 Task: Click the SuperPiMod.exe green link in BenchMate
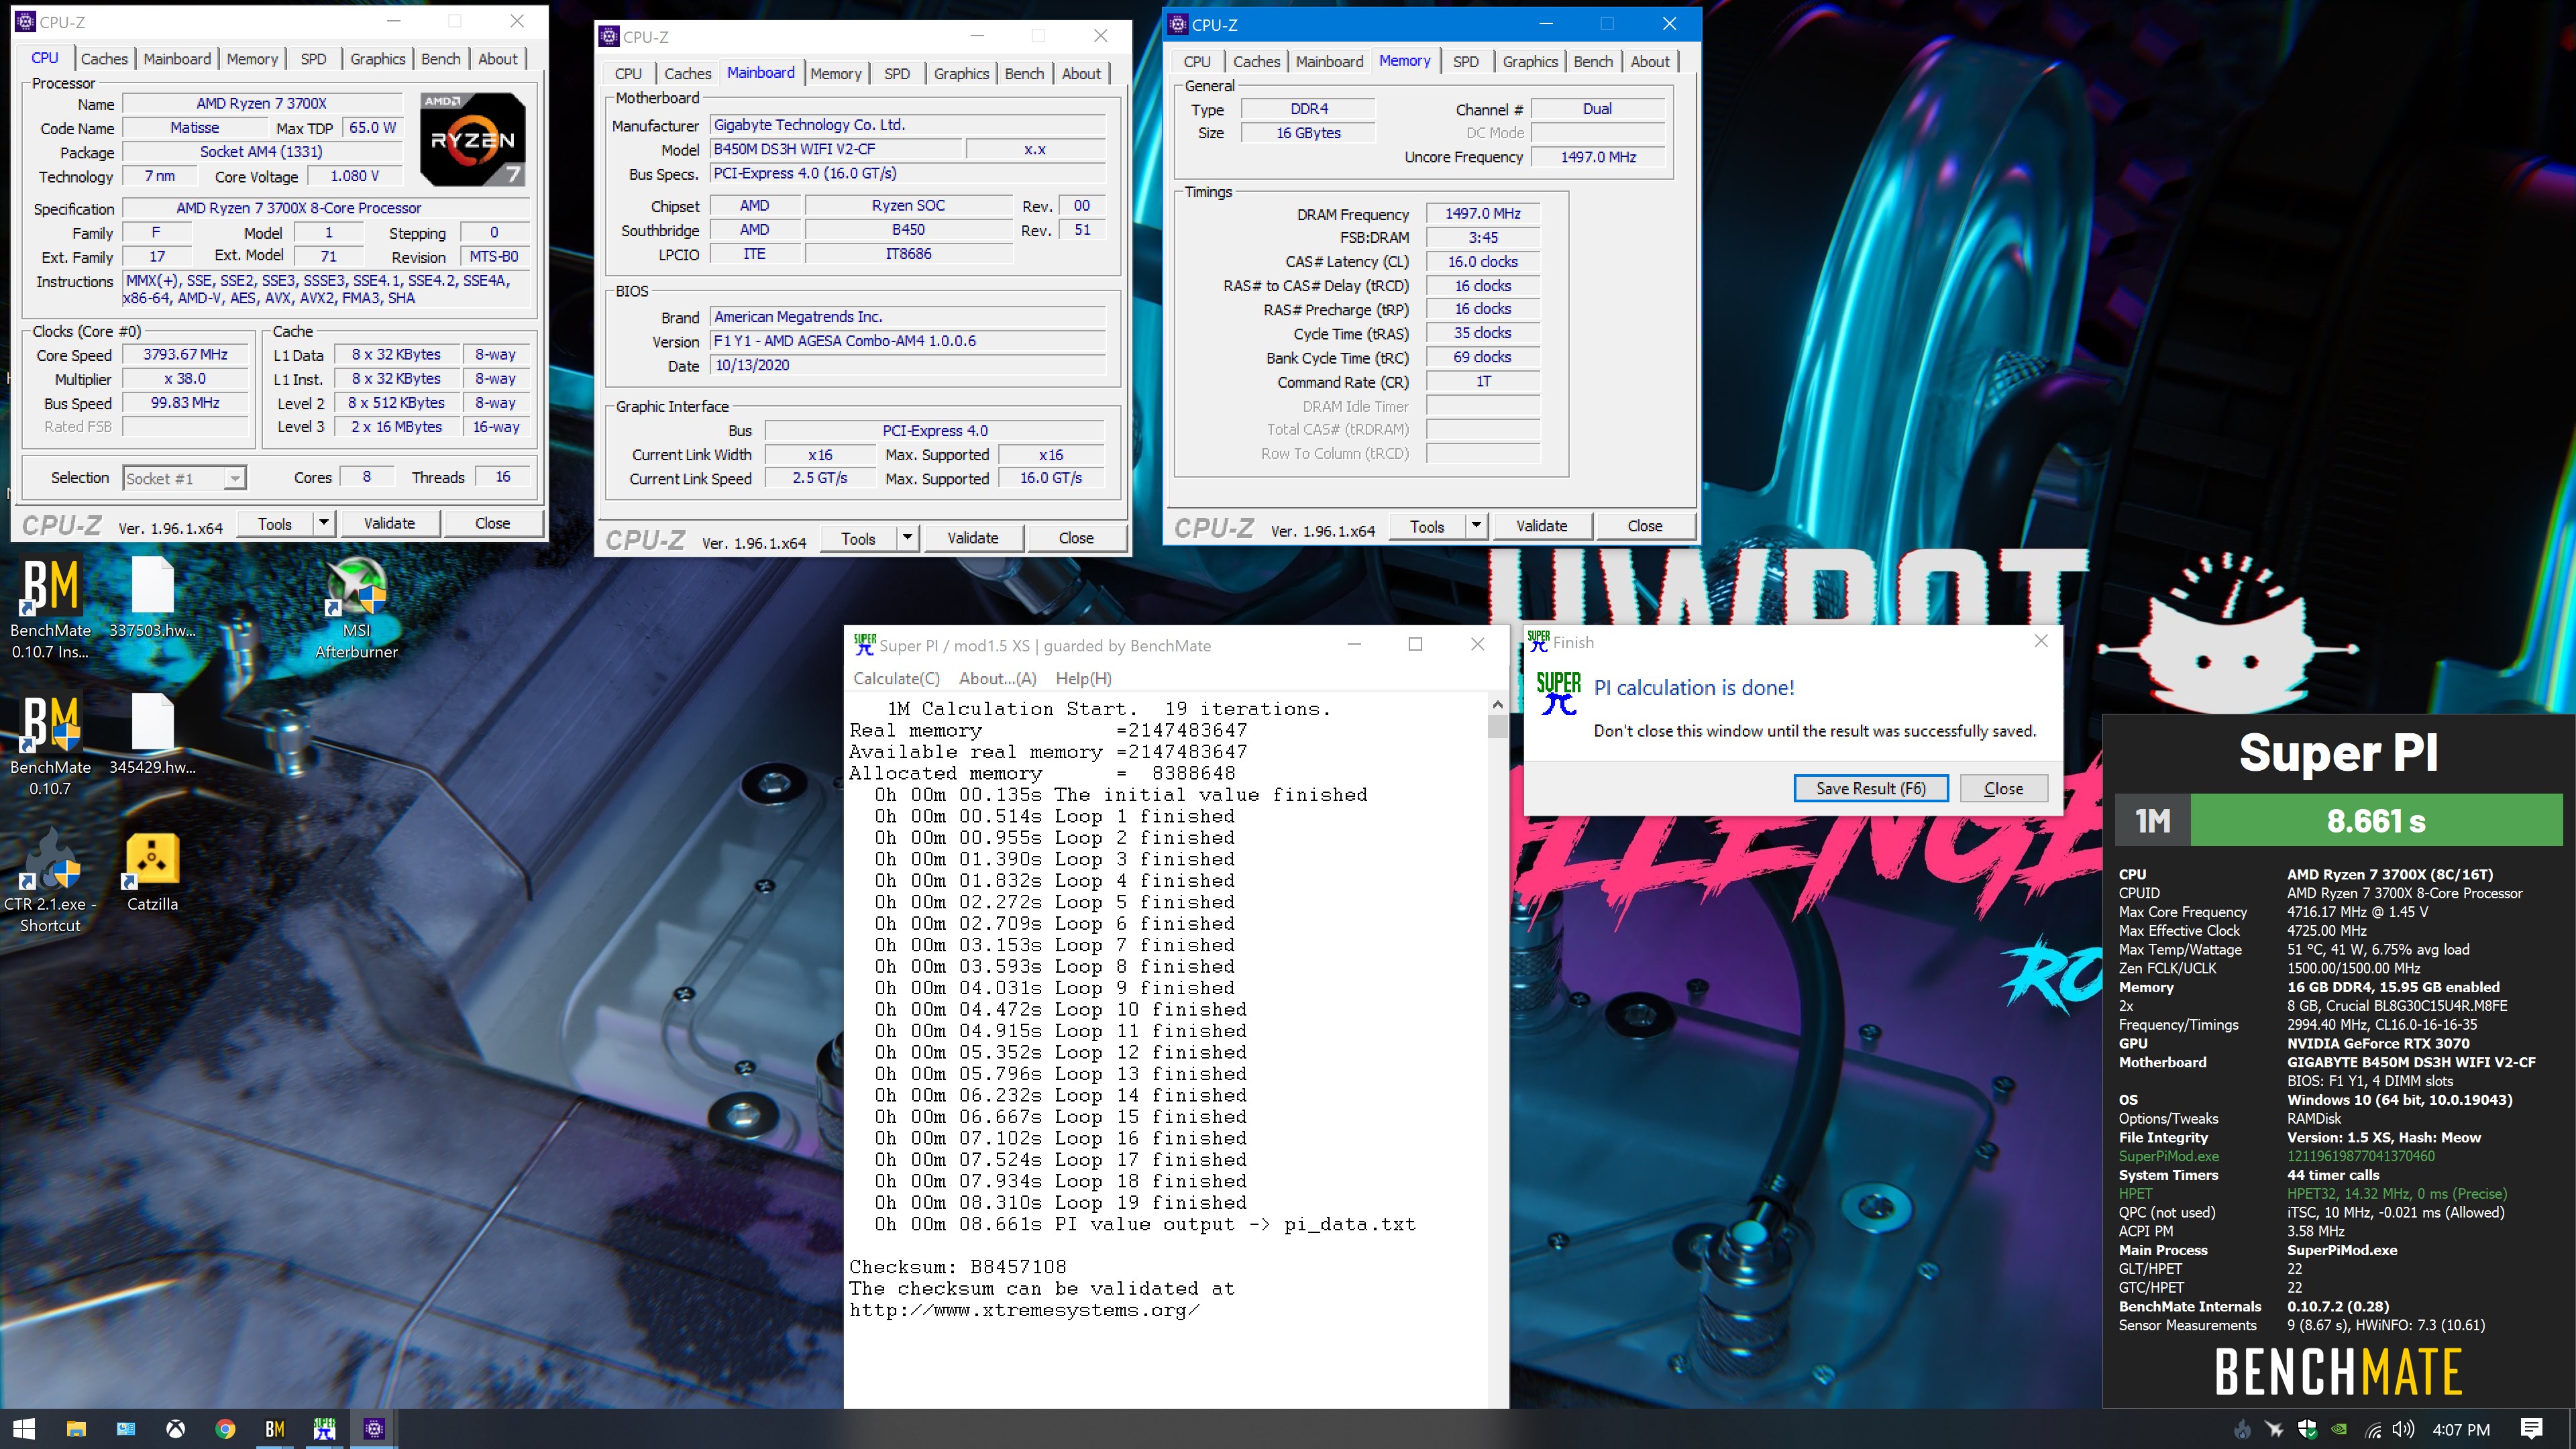click(2168, 1156)
